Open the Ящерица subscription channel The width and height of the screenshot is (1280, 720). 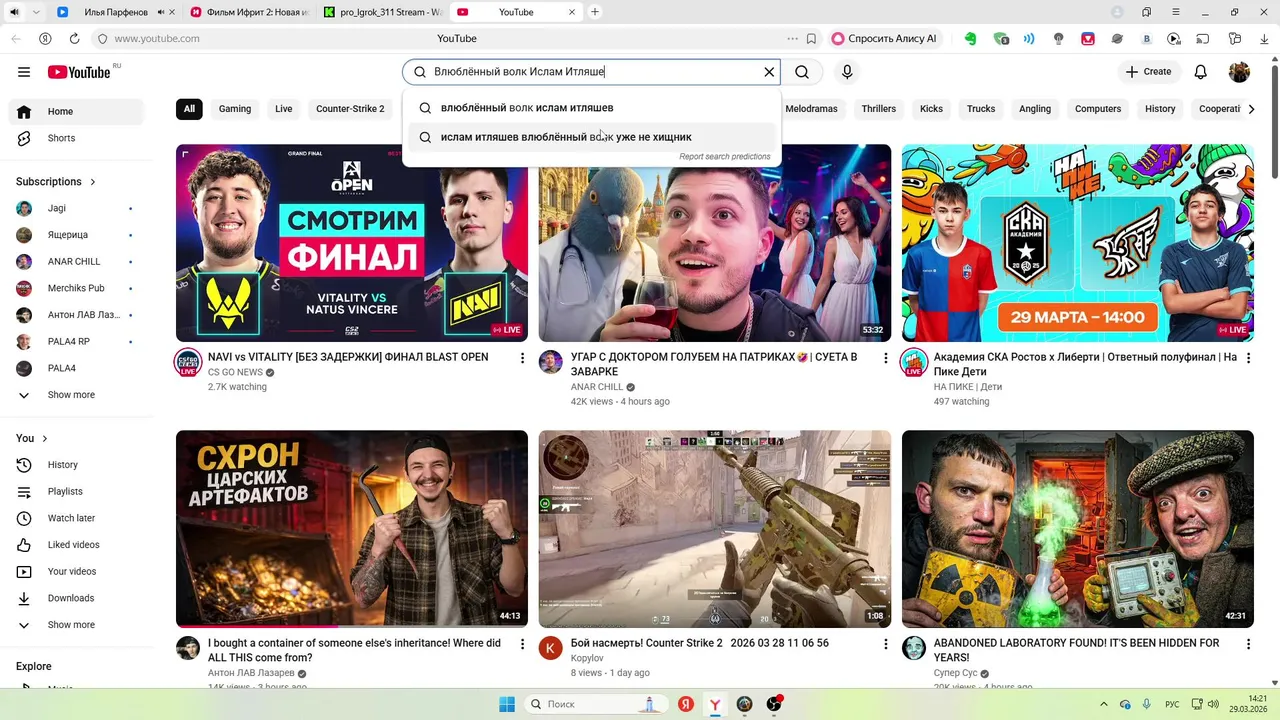(76, 235)
